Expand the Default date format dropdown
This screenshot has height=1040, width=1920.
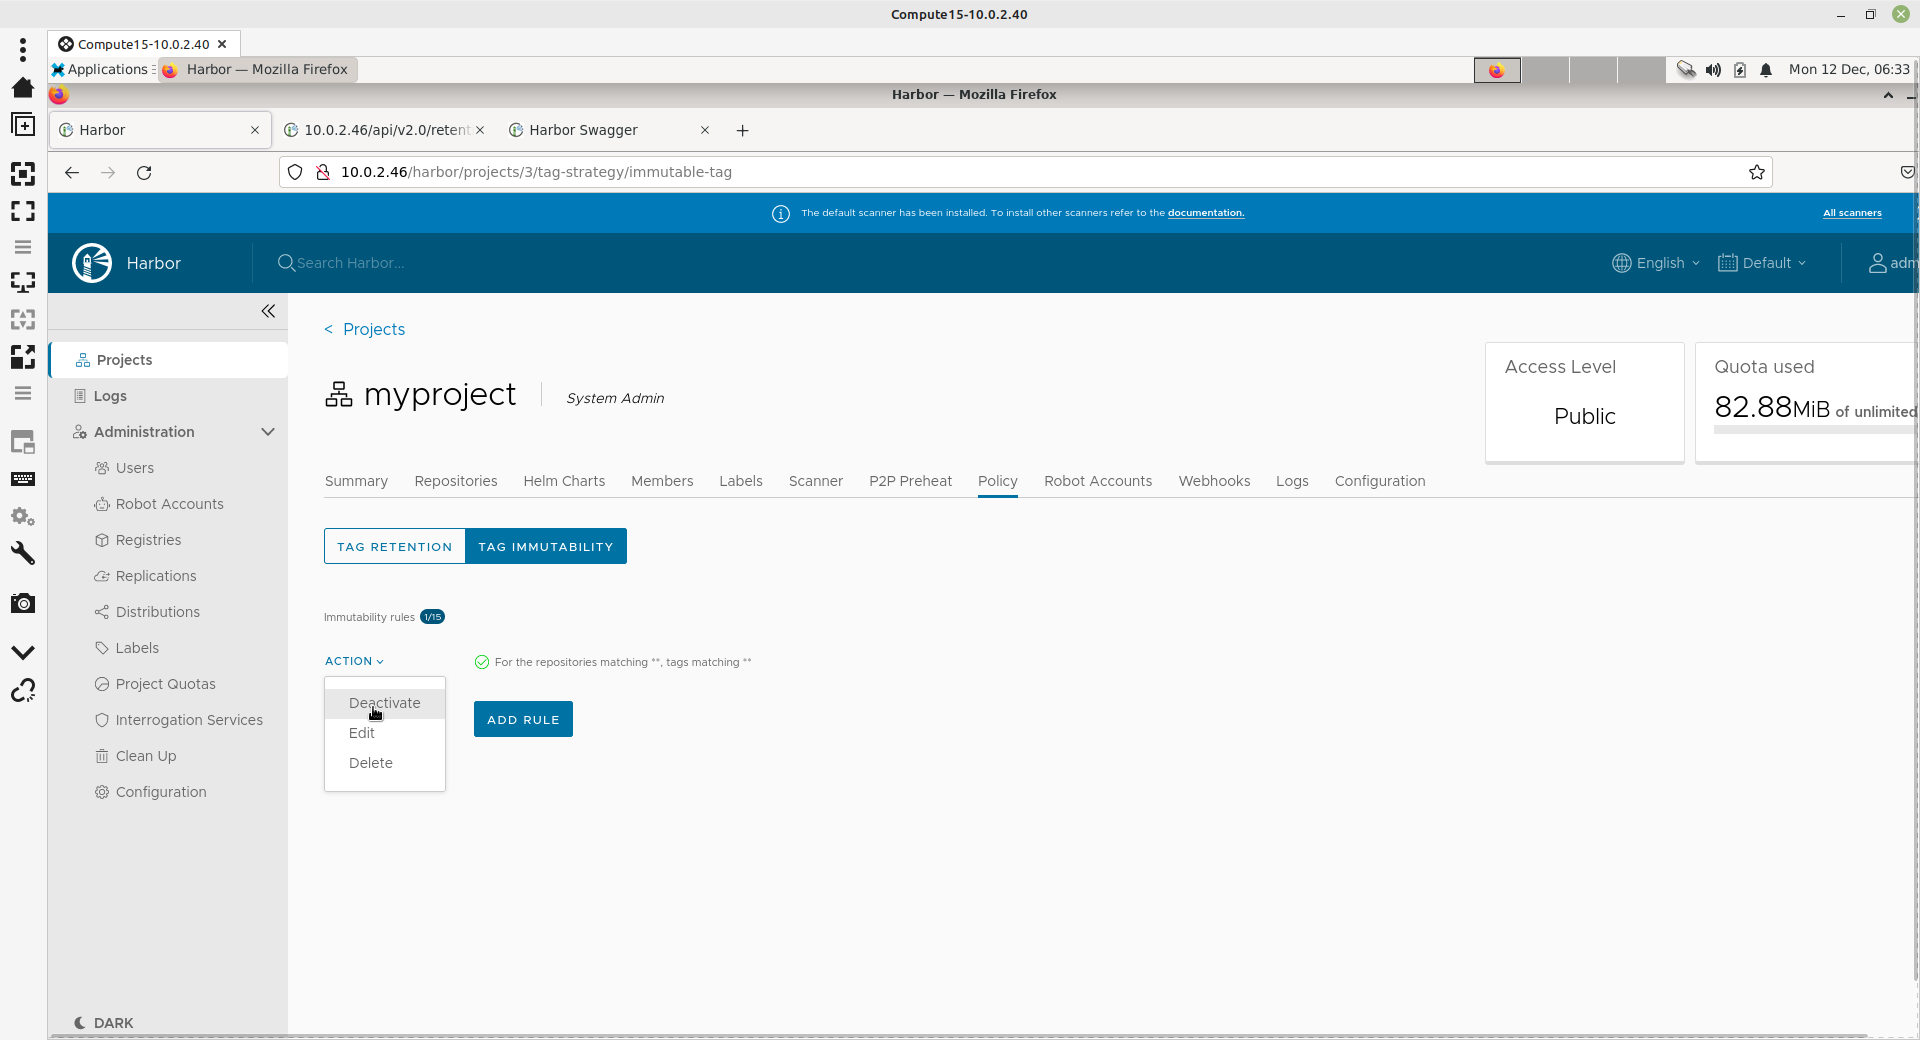point(1762,263)
